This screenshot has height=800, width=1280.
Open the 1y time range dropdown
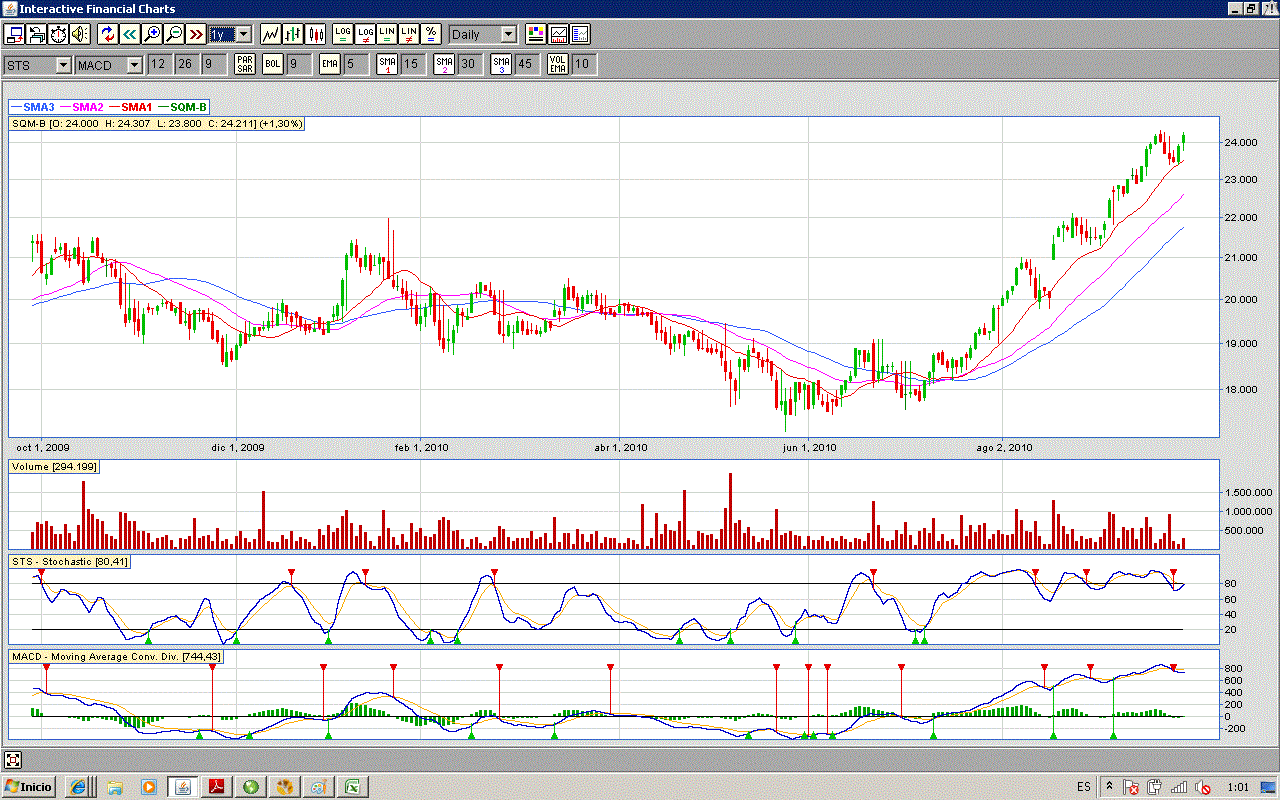[x=243, y=34]
